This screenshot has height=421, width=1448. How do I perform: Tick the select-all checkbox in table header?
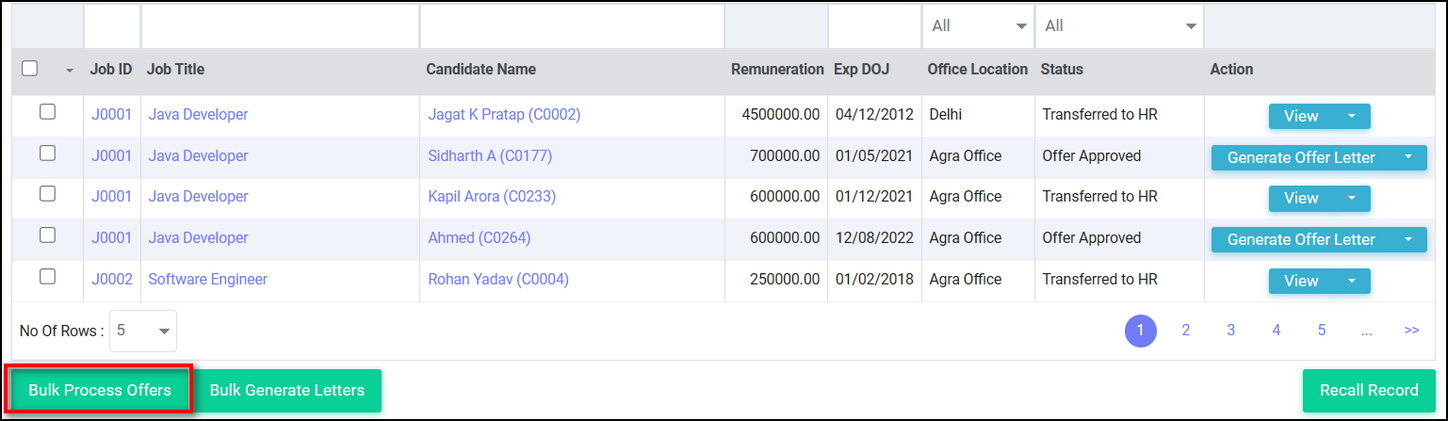[x=30, y=69]
